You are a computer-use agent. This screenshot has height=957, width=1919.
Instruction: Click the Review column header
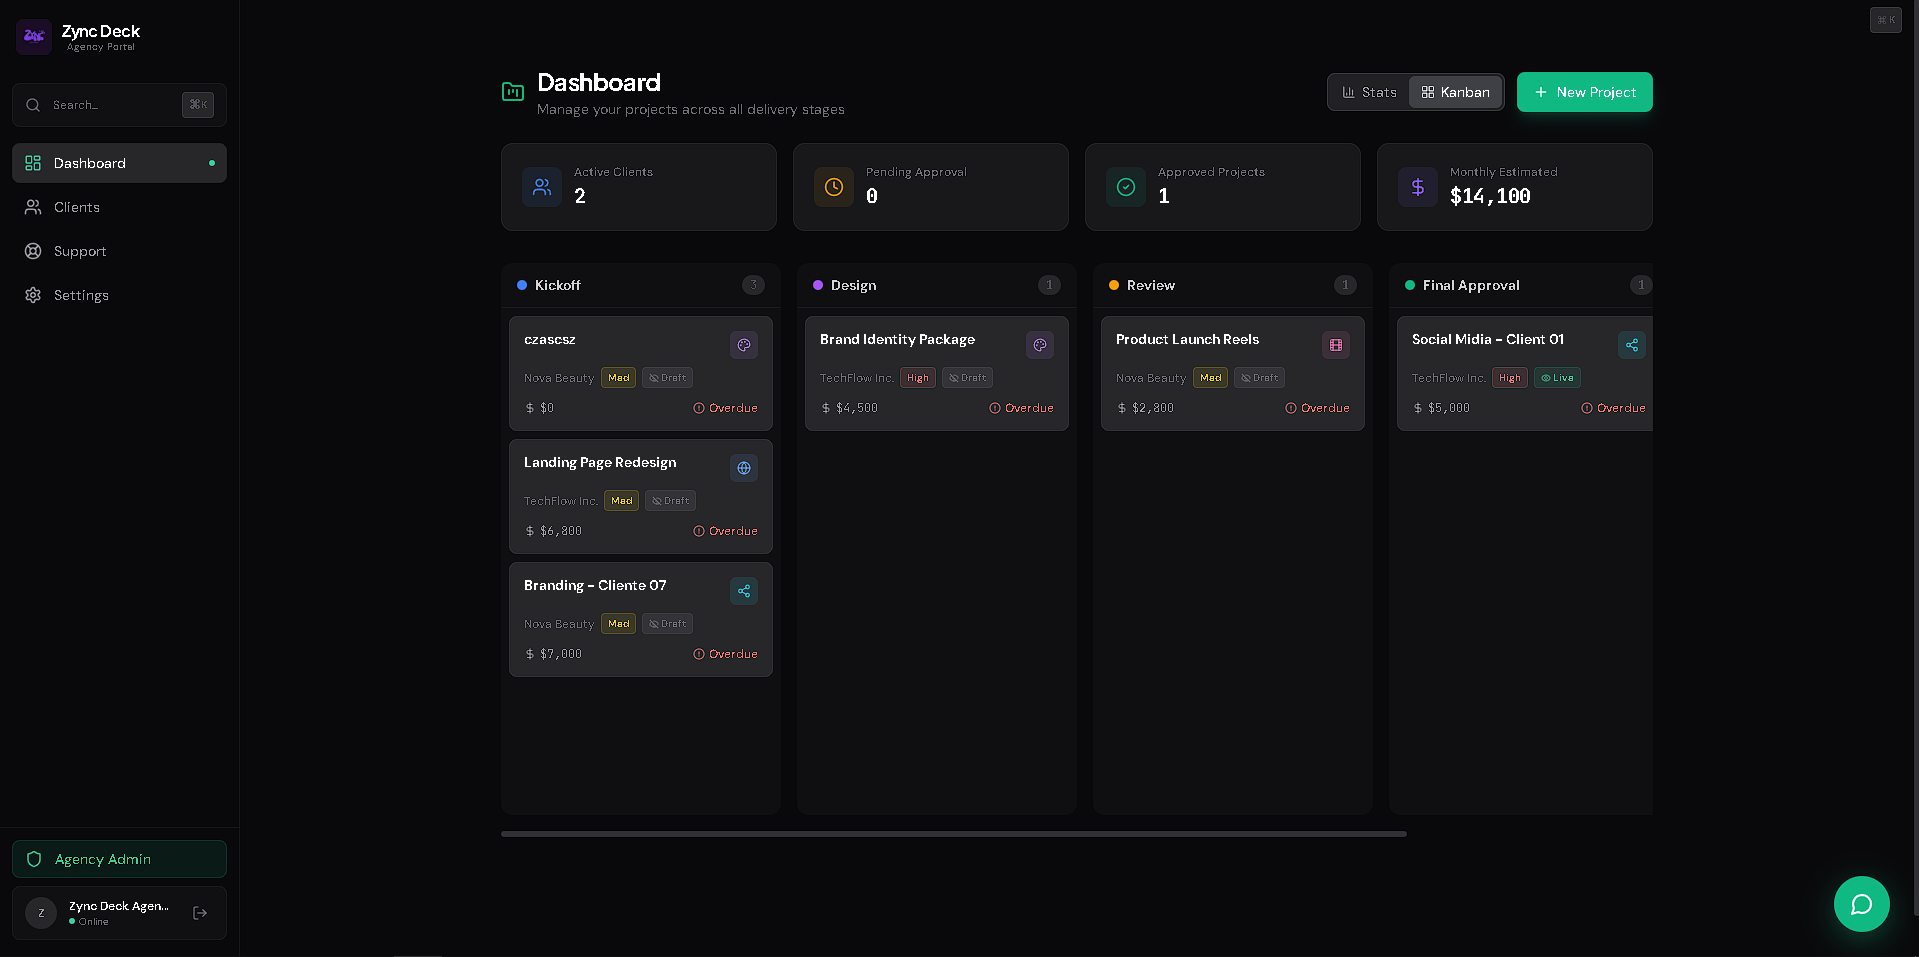pos(1233,285)
